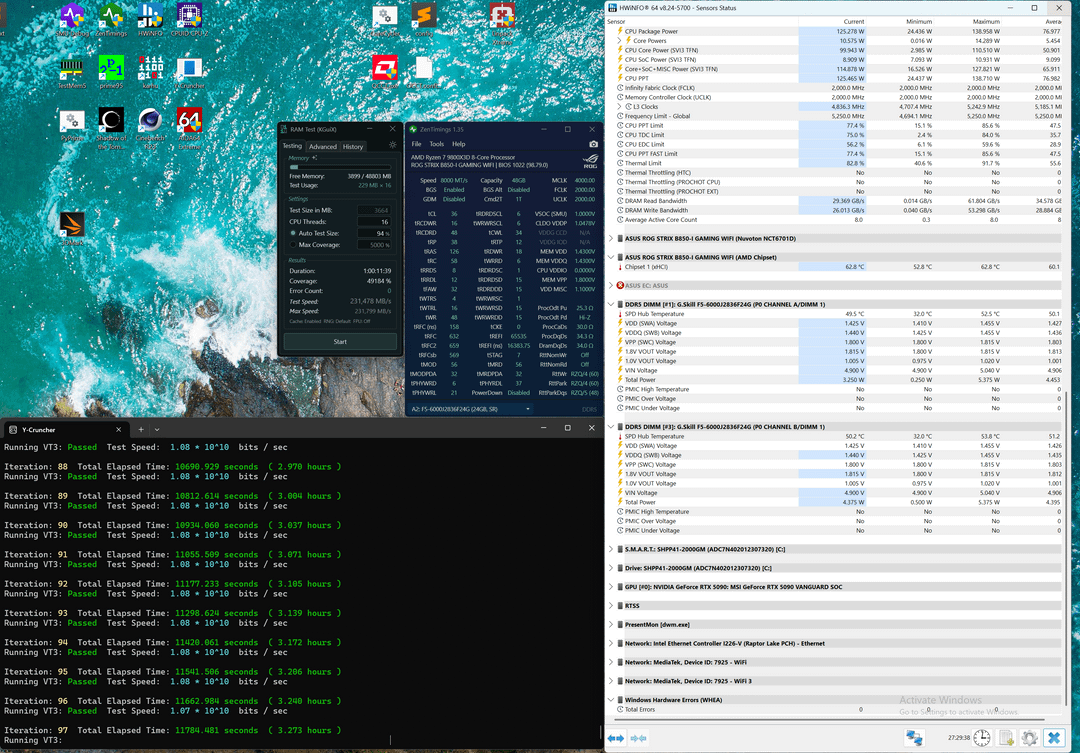Expand the PresentMon sensor group
Screen dimensions: 1080x753
[611, 624]
